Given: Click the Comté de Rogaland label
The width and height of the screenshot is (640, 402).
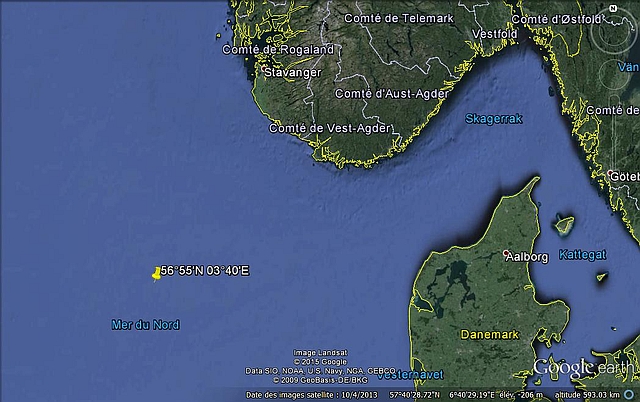Looking at the screenshot, I should [x=278, y=50].
